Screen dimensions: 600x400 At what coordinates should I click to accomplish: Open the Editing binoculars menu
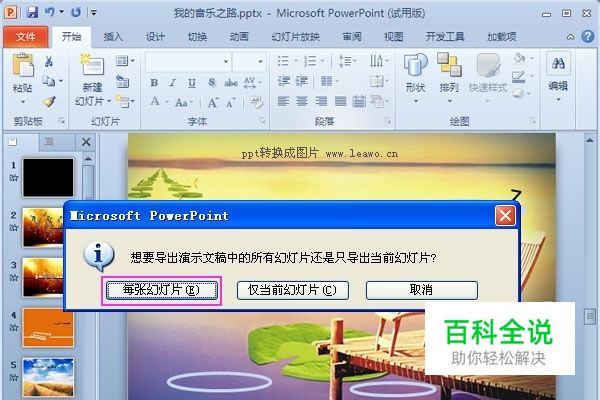click(x=558, y=77)
